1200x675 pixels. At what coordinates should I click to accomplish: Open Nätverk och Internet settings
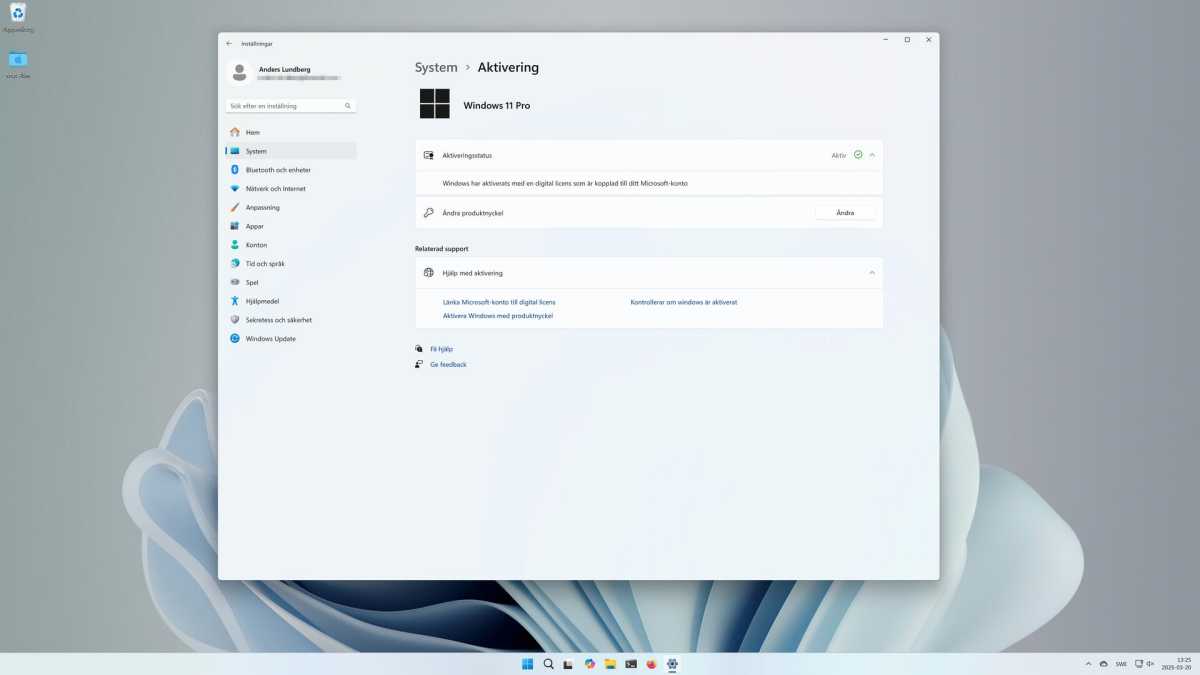pyautogui.click(x=275, y=189)
